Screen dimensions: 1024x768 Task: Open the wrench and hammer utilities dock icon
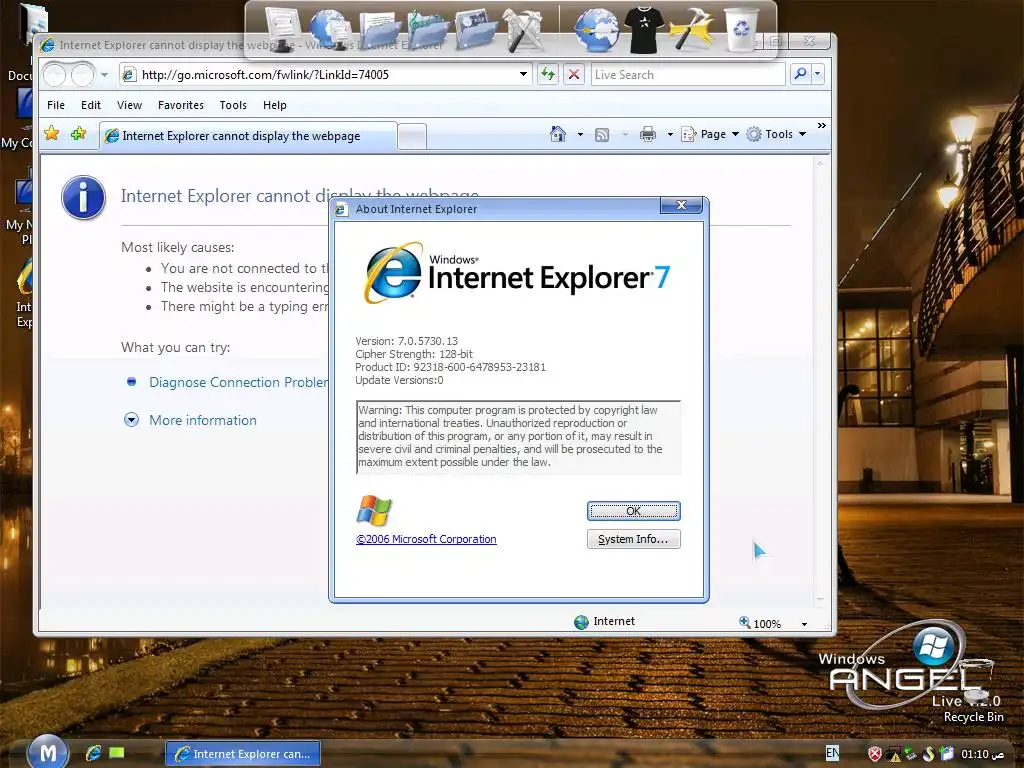[524, 29]
